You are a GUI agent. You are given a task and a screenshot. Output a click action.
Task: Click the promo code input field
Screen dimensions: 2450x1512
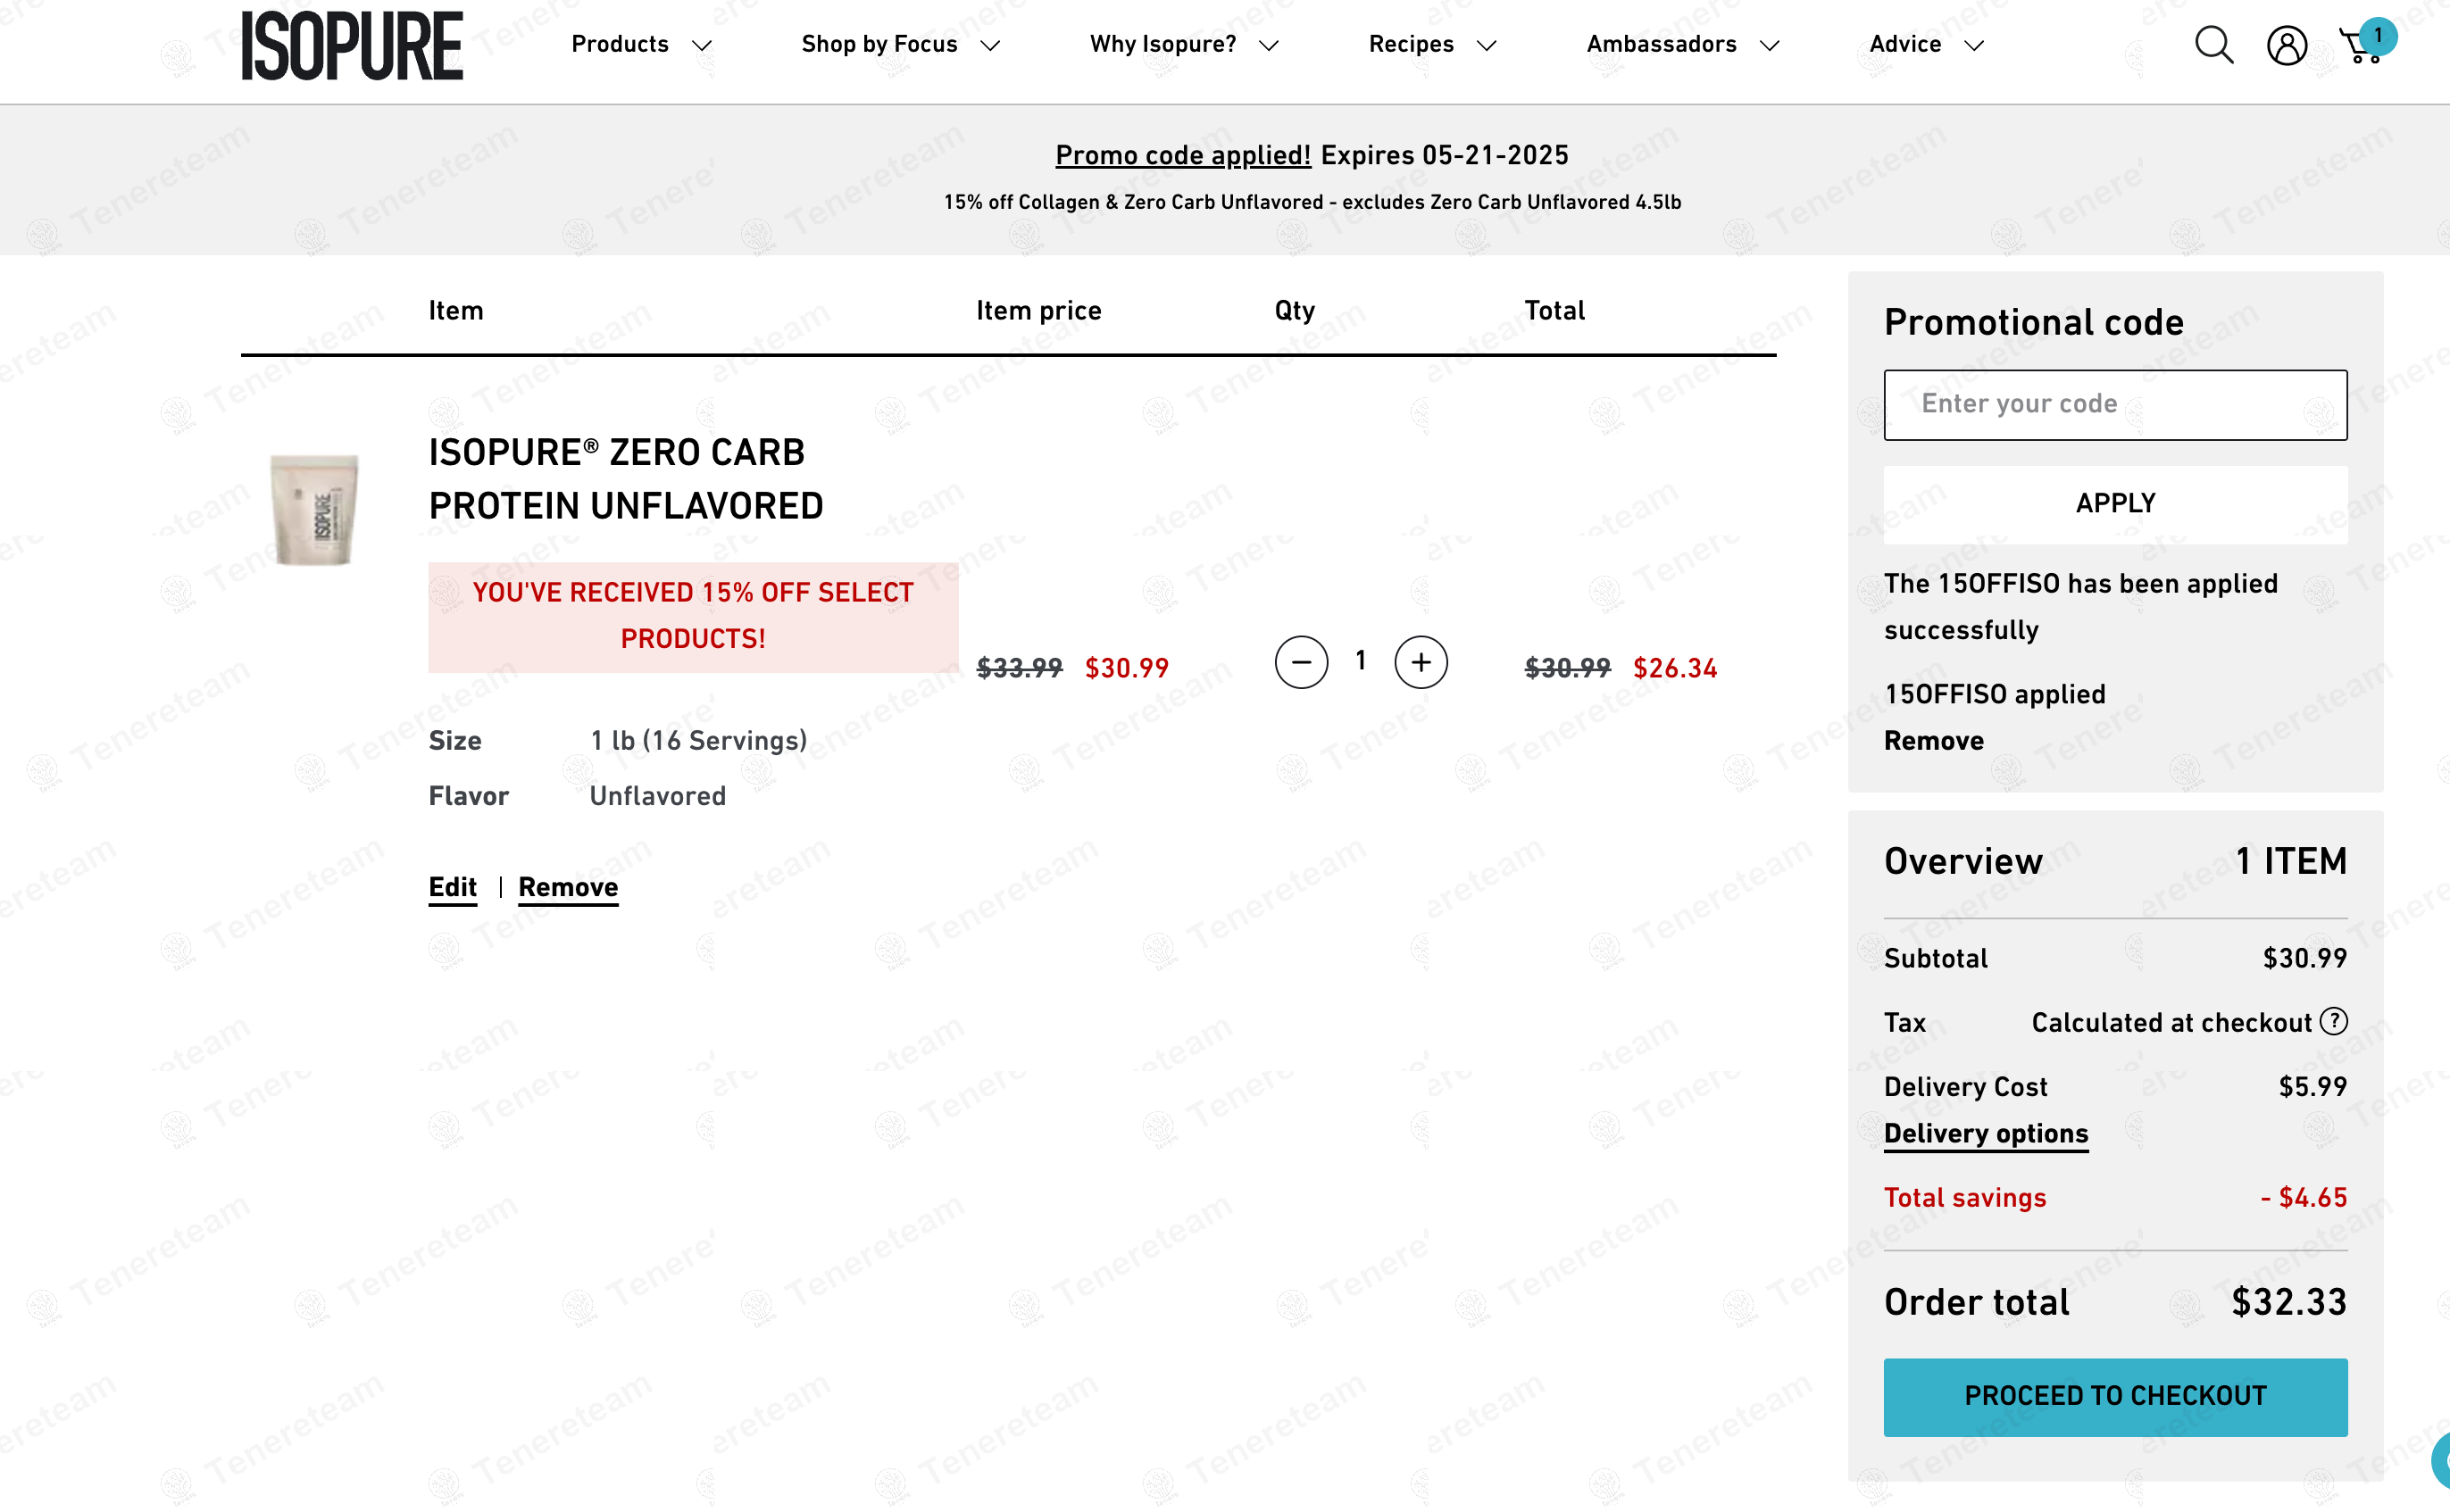[x=2115, y=404]
